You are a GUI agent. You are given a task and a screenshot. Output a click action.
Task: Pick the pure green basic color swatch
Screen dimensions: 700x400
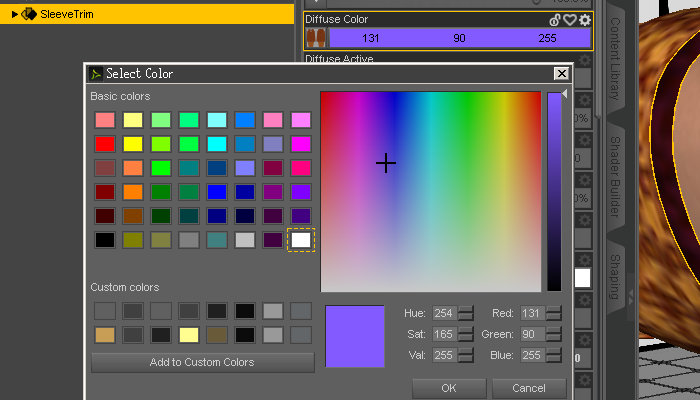pos(161,168)
